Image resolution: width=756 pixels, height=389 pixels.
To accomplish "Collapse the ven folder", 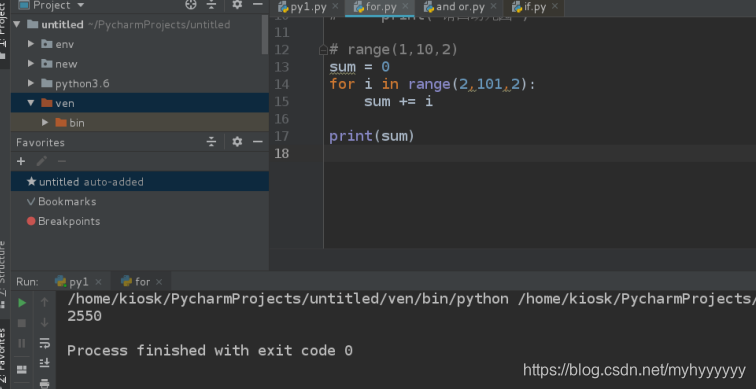I will click(31, 103).
